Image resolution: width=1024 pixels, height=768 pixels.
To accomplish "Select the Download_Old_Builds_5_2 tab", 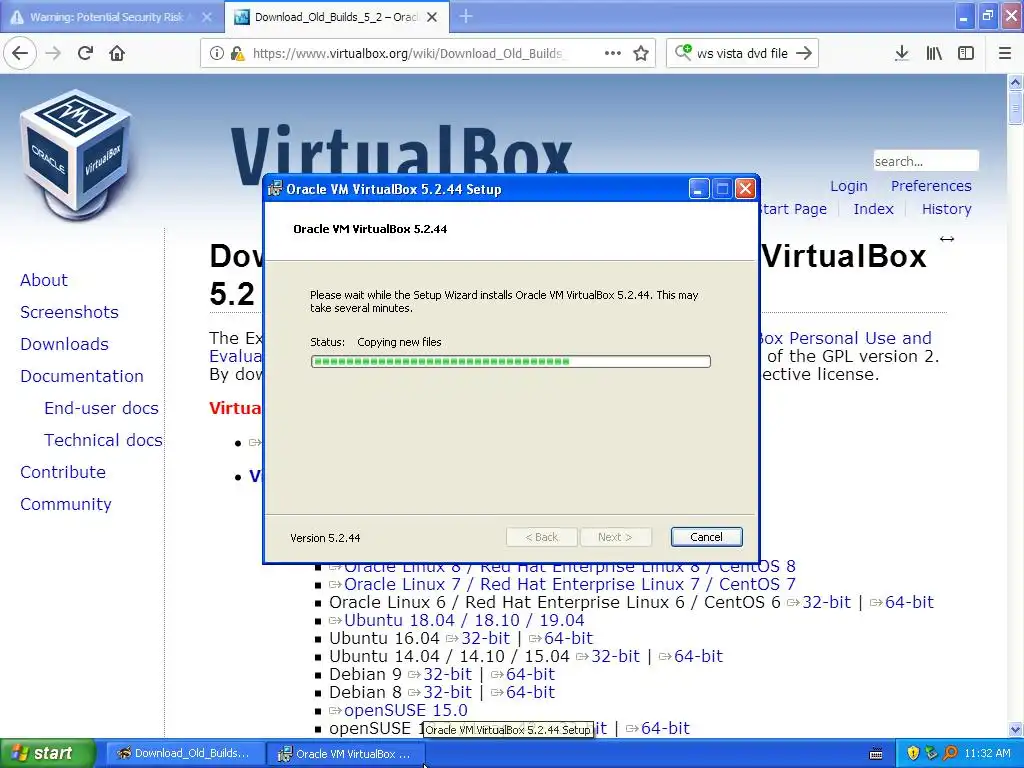I will (x=336, y=17).
